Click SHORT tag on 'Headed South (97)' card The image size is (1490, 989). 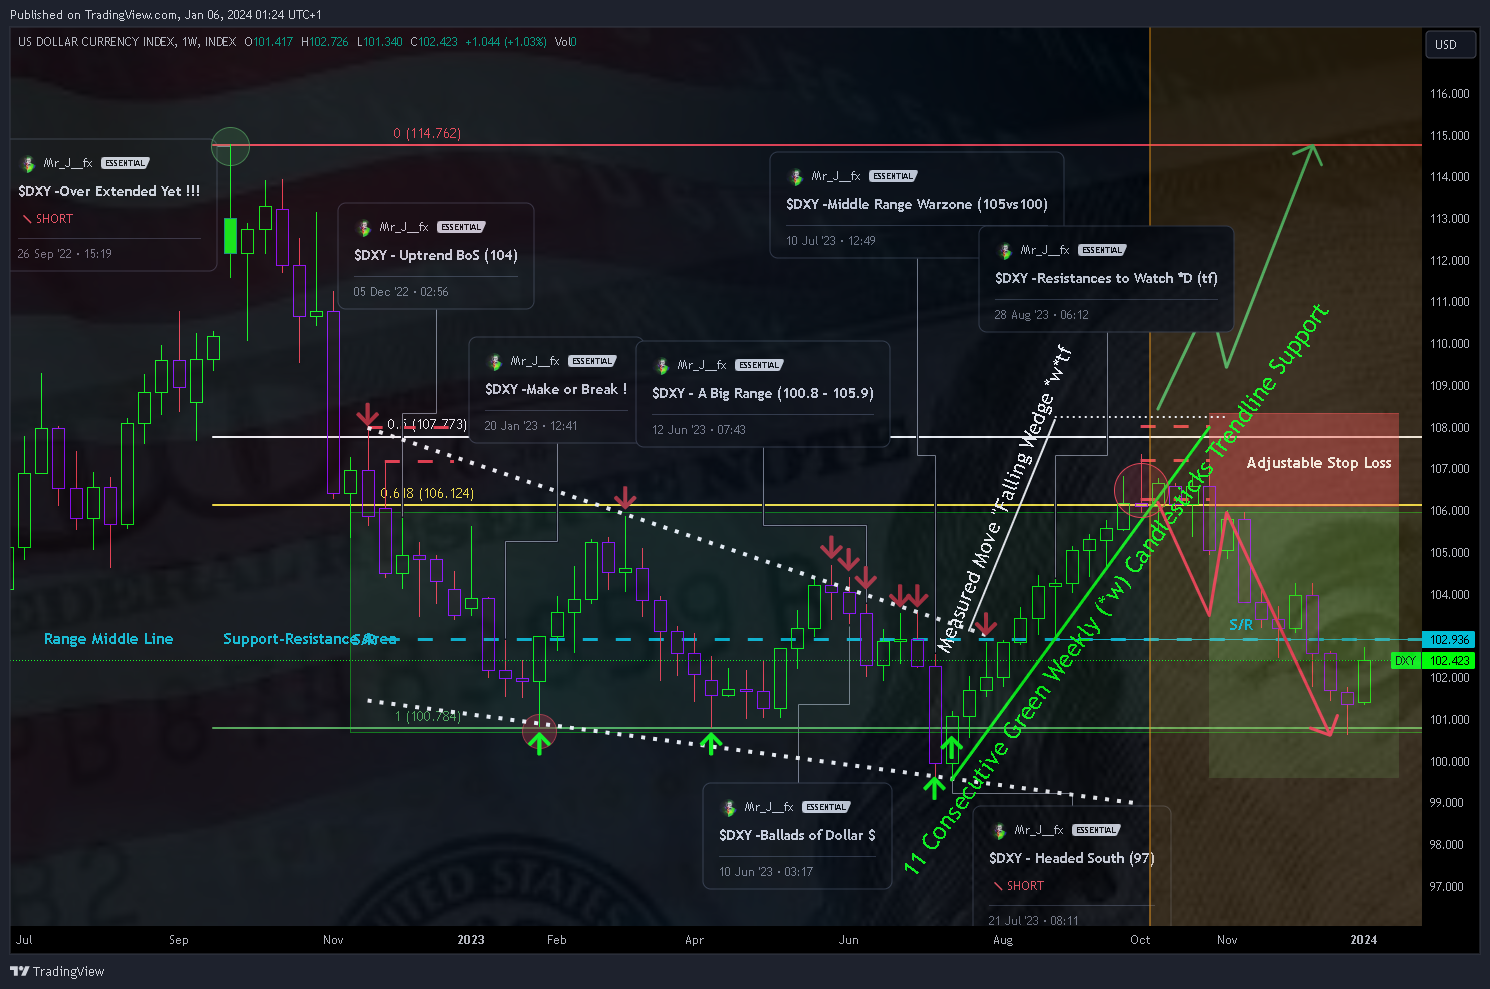tap(1018, 886)
